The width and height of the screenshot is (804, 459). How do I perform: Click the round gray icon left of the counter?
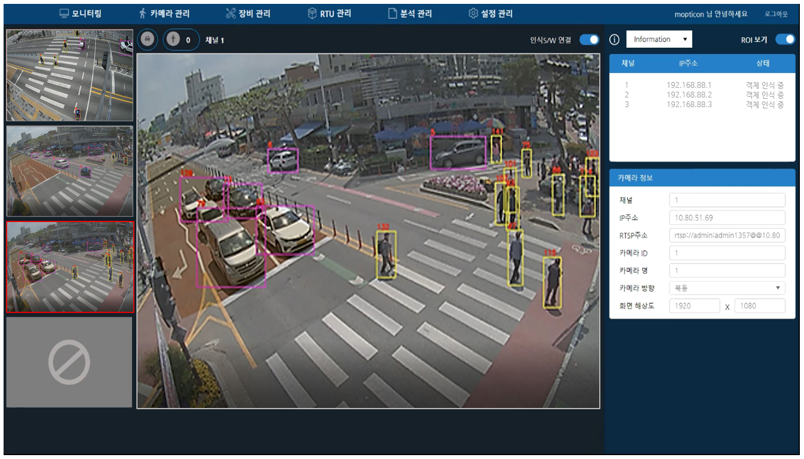tap(147, 40)
